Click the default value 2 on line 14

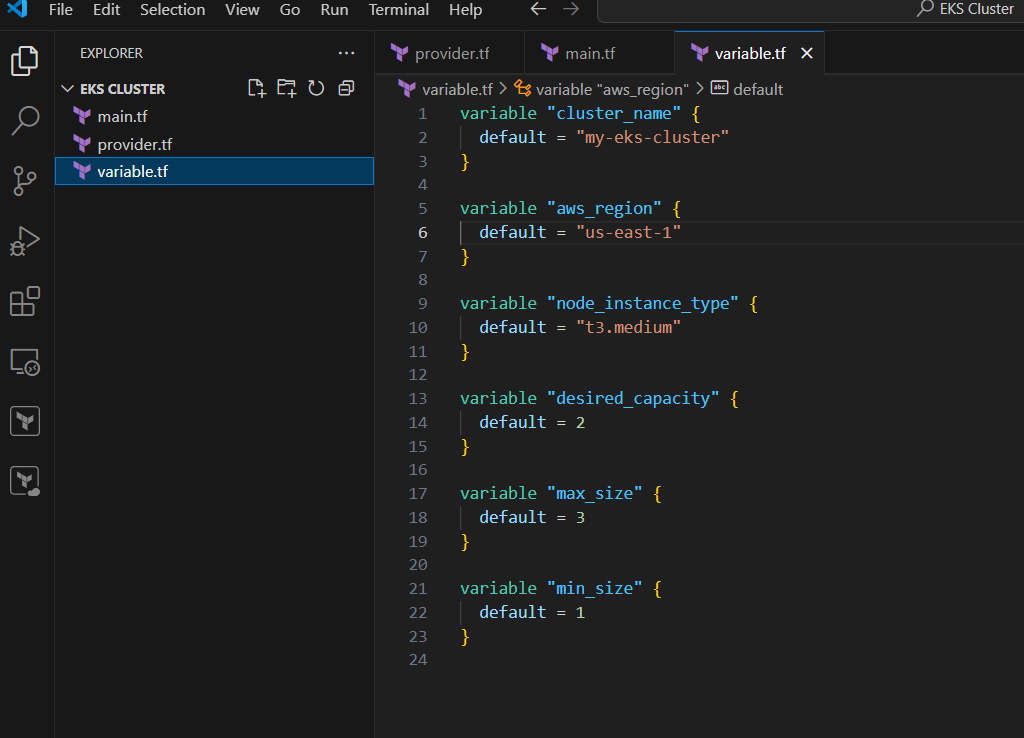[580, 423]
